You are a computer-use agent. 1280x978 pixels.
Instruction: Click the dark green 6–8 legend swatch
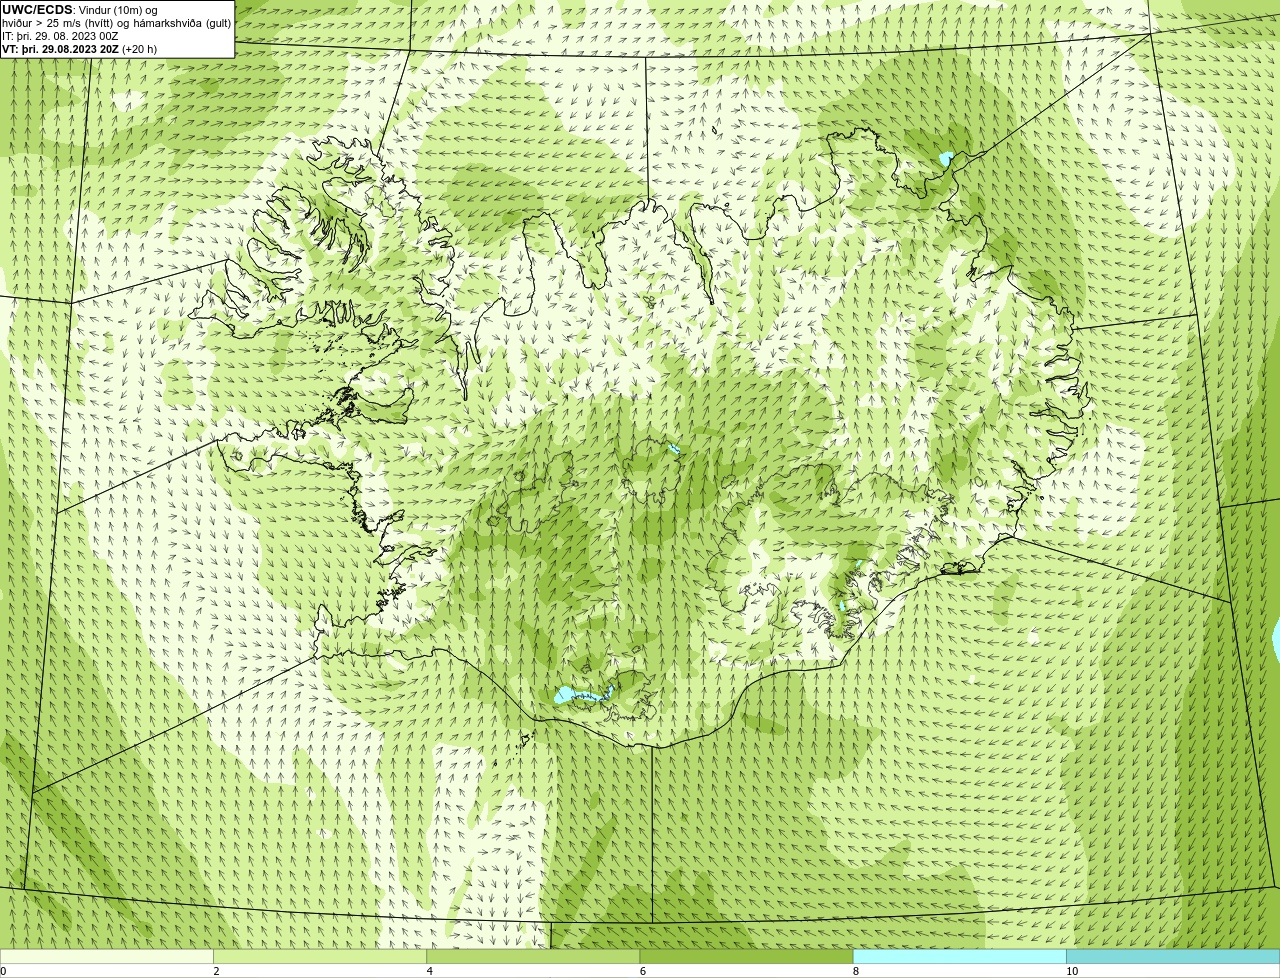746,956
